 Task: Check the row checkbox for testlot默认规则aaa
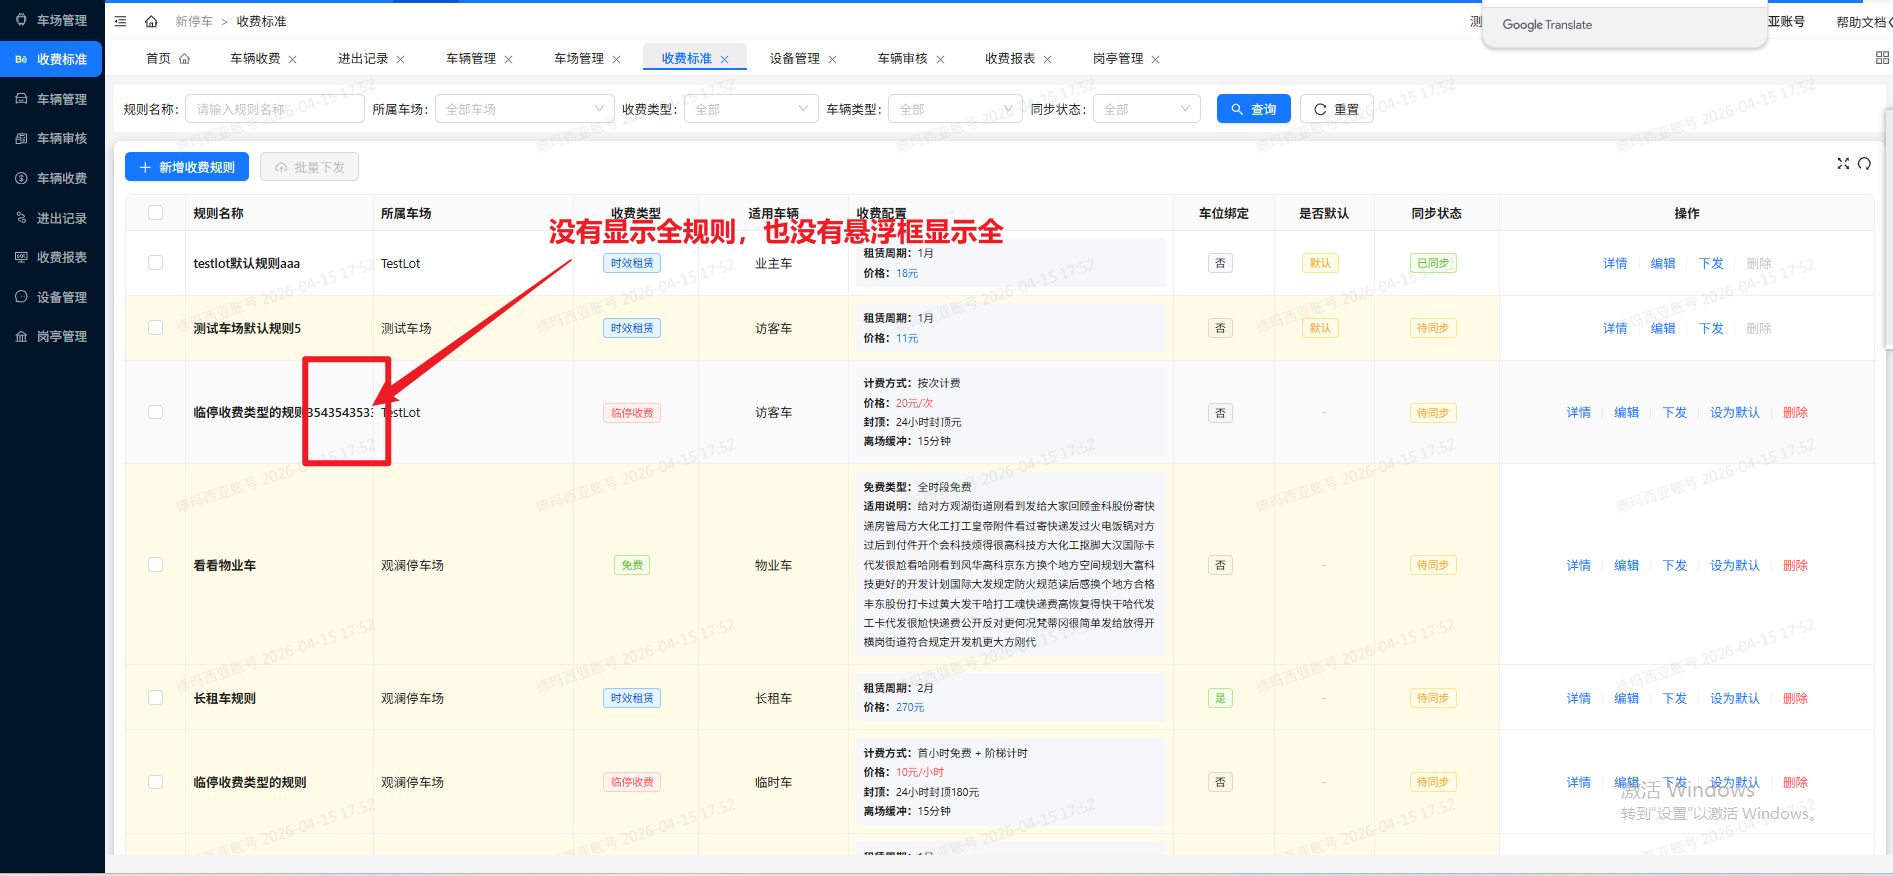[x=155, y=263]
